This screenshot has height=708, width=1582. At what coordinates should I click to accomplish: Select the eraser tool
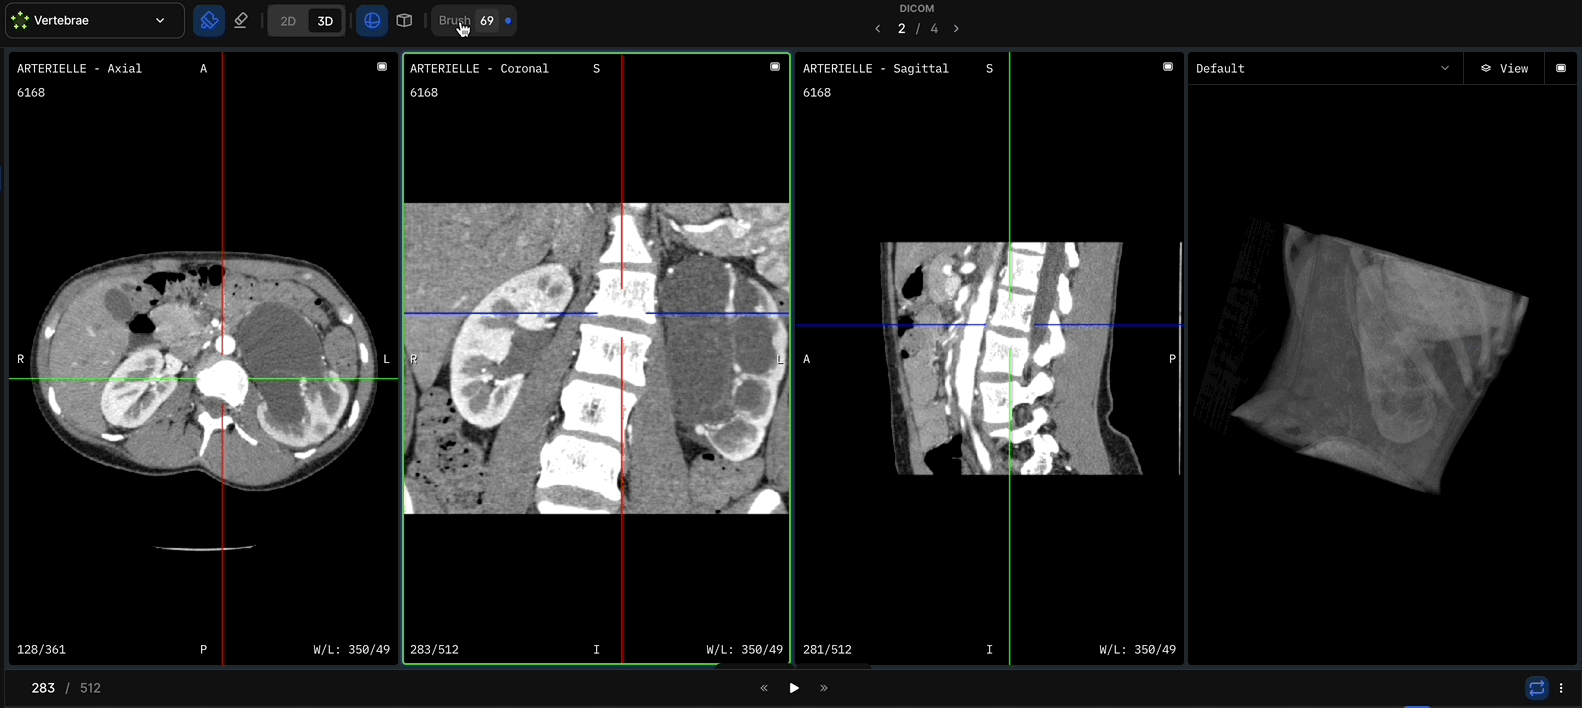tap(241, 20)
